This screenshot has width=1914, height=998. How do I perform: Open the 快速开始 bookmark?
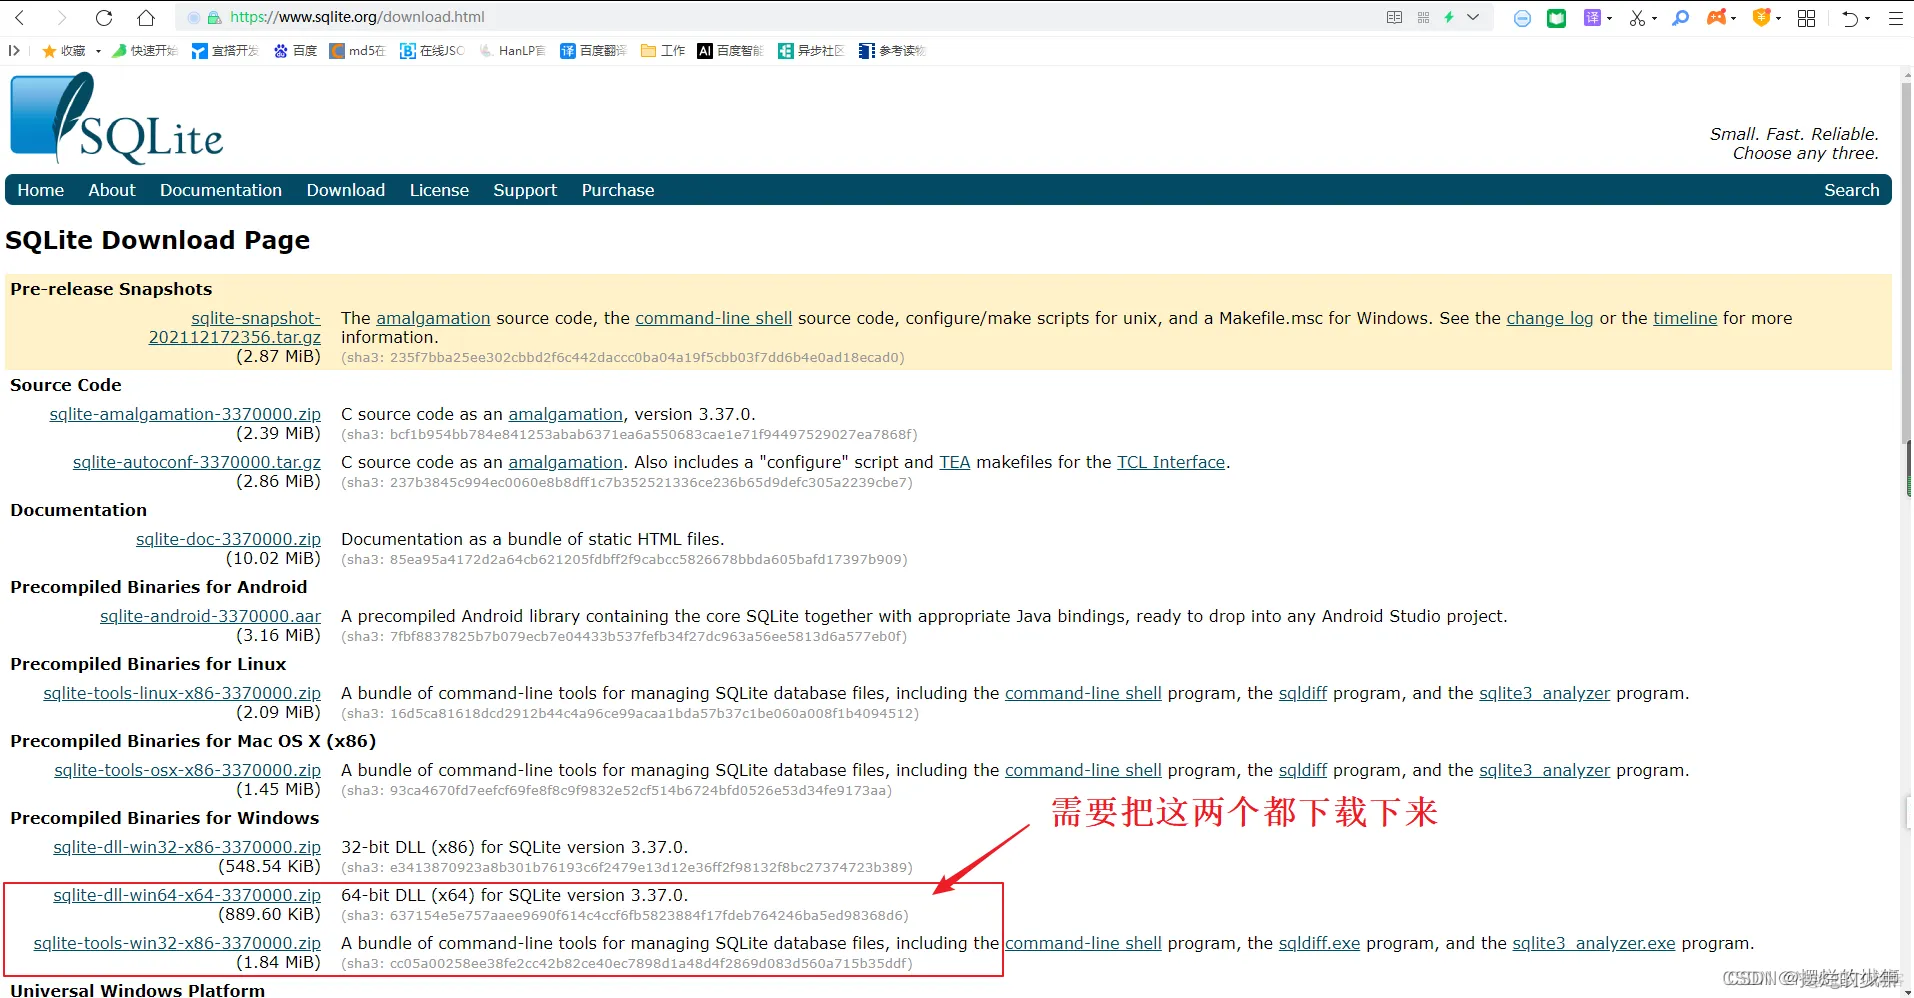144,51
